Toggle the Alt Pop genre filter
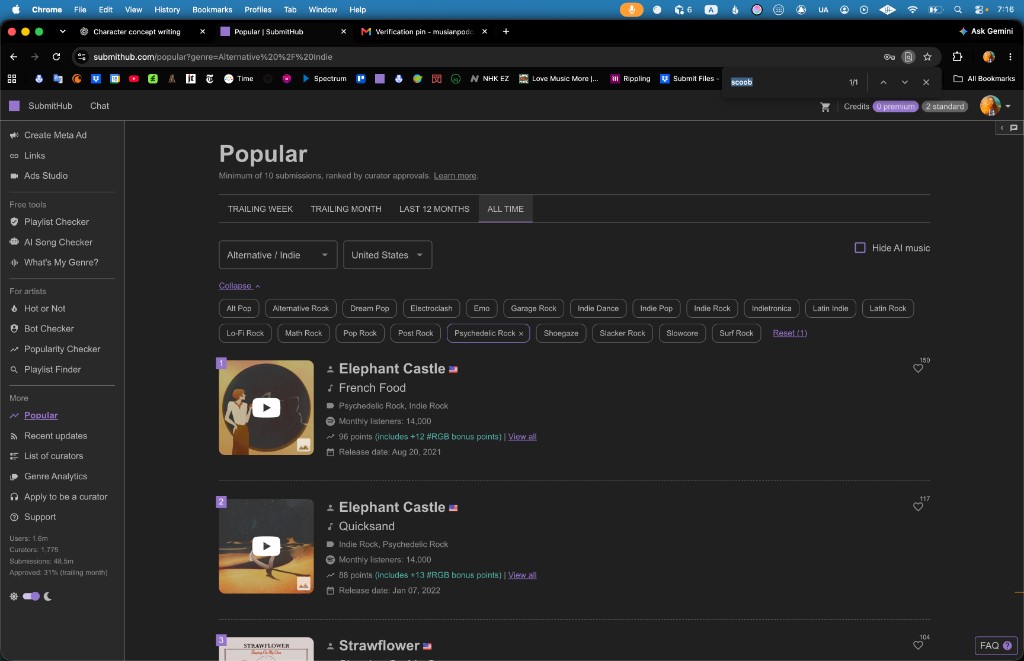 point(238,308)
